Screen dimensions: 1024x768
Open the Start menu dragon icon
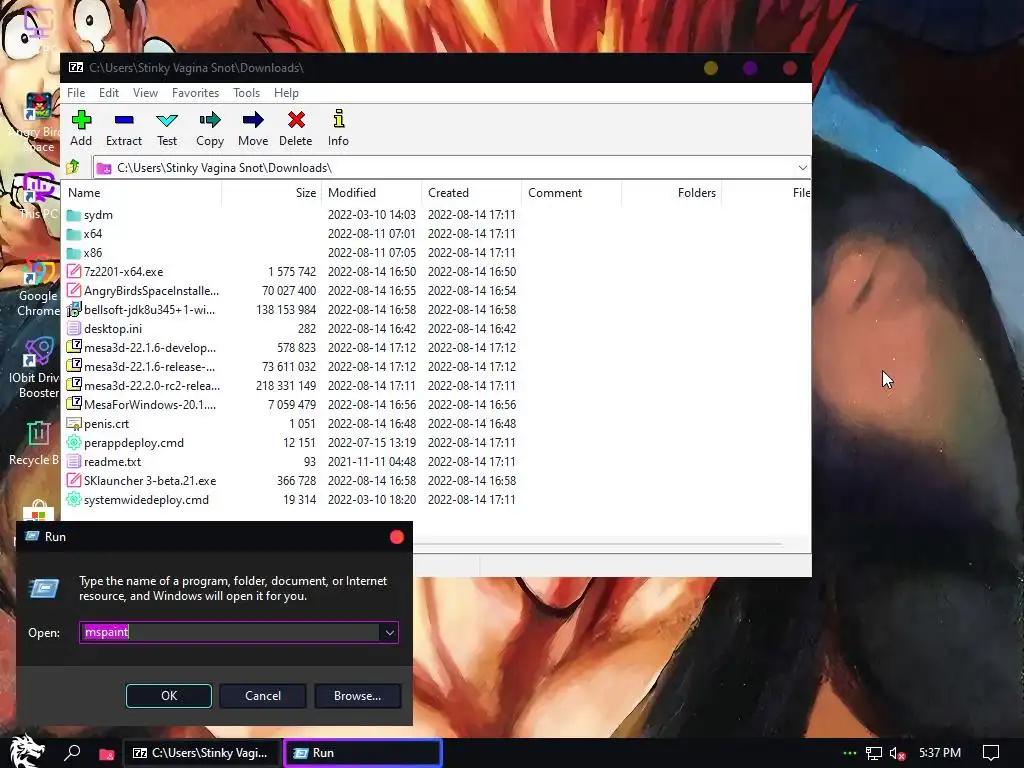click(26, 751)
